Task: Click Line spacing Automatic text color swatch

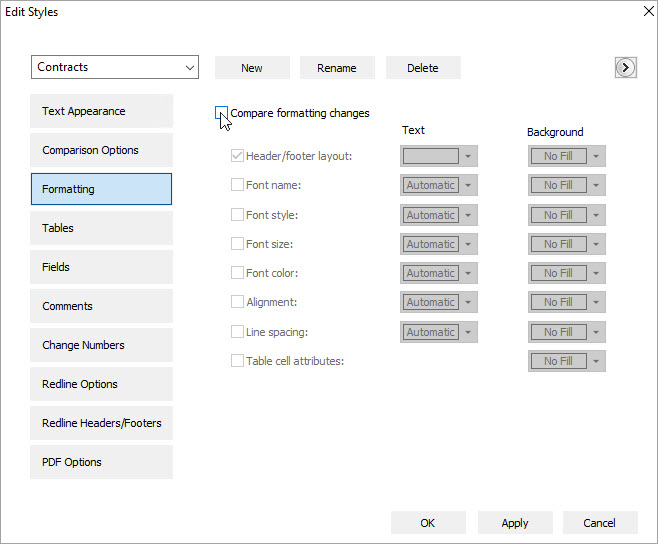Action: click(x=431, y=332)
